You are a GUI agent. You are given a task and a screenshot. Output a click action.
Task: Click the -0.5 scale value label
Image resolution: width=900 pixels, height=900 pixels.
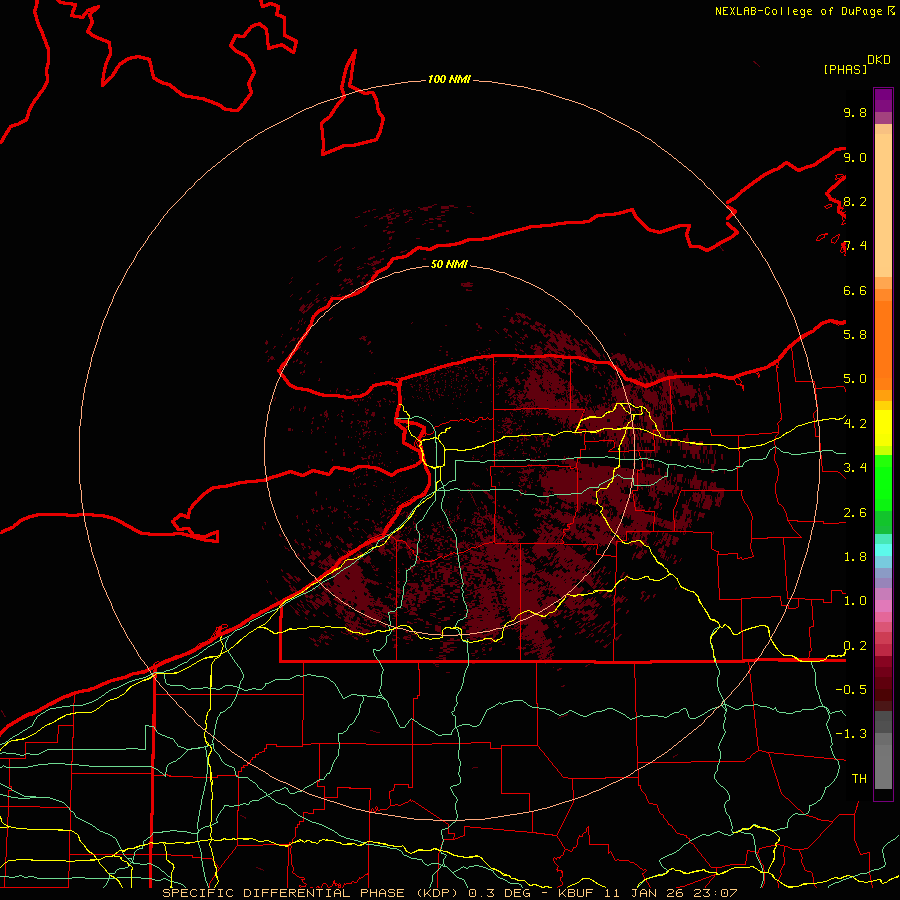point(853,690)
